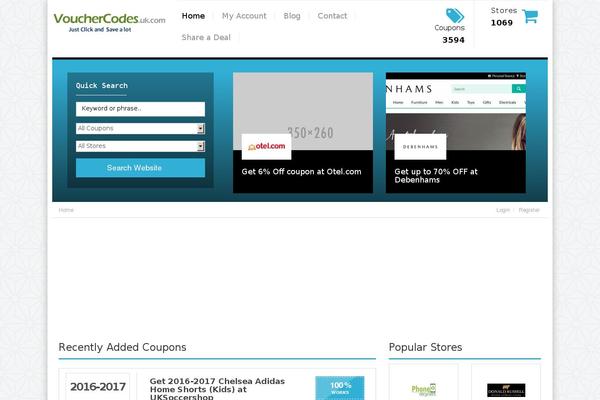The image size is (600, 400).
Task: Click the Search Website button
Action: [140, 168]
